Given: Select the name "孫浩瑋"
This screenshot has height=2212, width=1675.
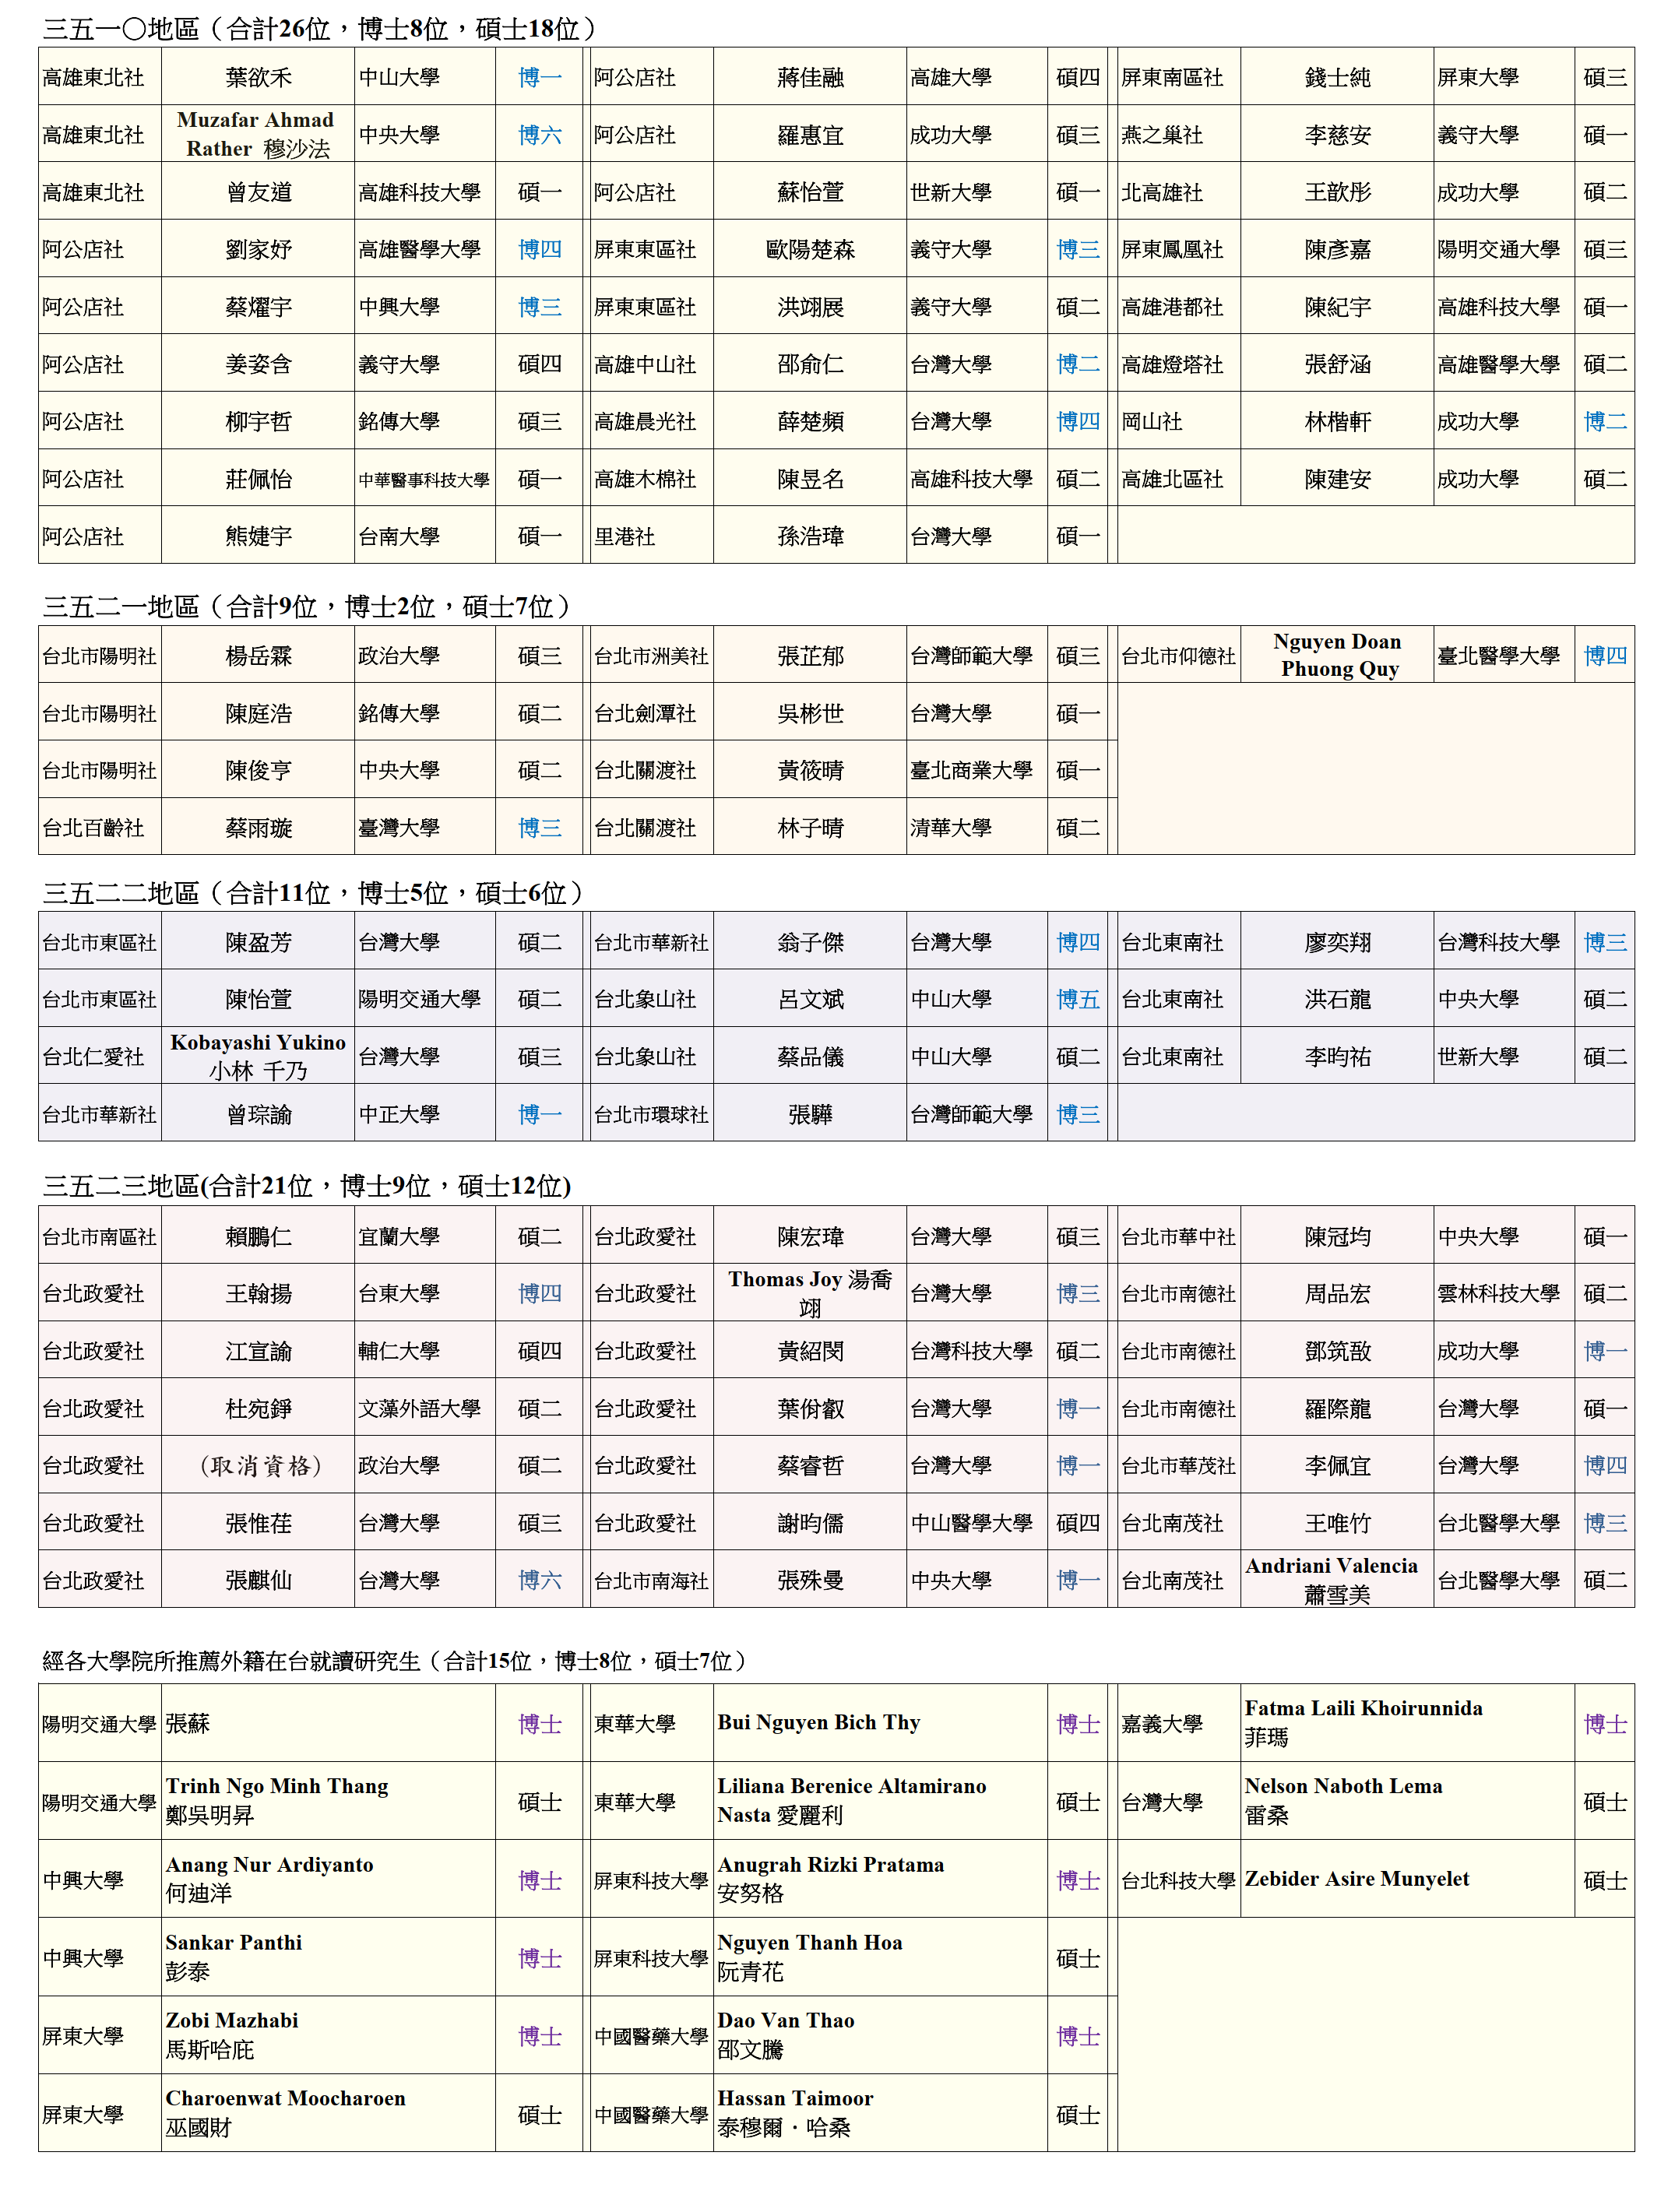Looking at the screenshot, I should [810, 536].
